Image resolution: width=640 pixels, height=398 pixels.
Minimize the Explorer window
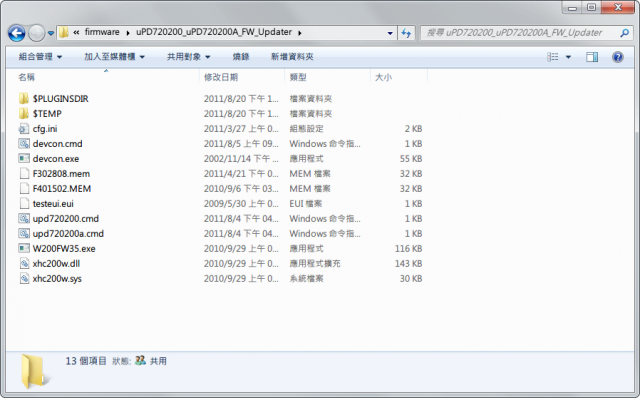tap(572, 7)
